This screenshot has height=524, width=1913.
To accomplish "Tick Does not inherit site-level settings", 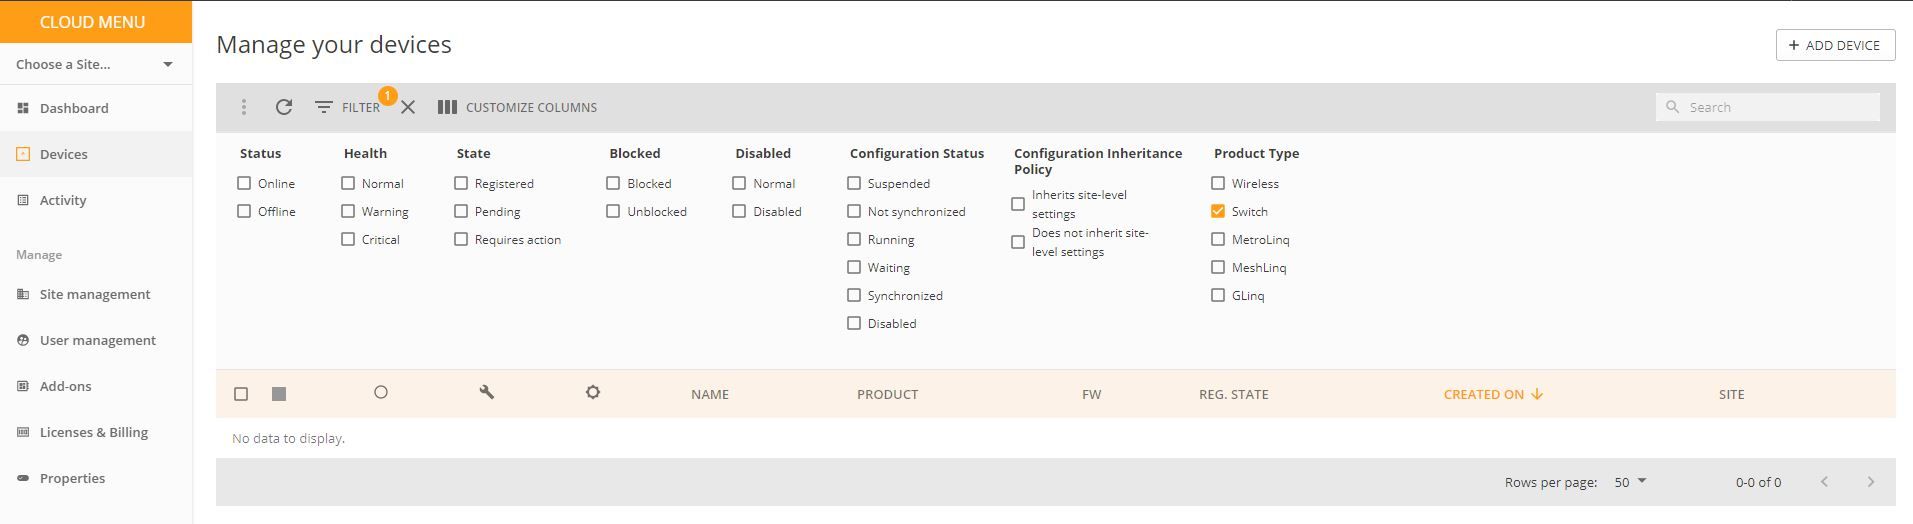I will pos(1018,242).
